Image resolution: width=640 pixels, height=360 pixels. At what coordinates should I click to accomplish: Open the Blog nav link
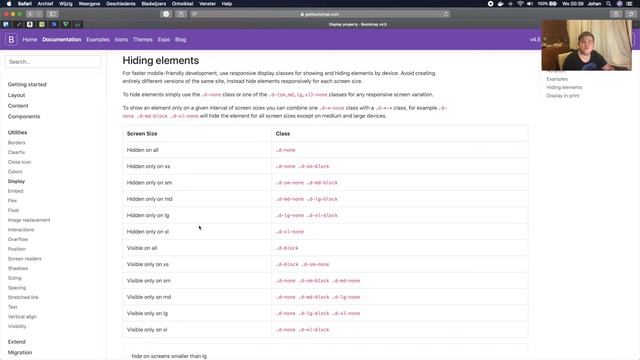(x=180, y=40)
